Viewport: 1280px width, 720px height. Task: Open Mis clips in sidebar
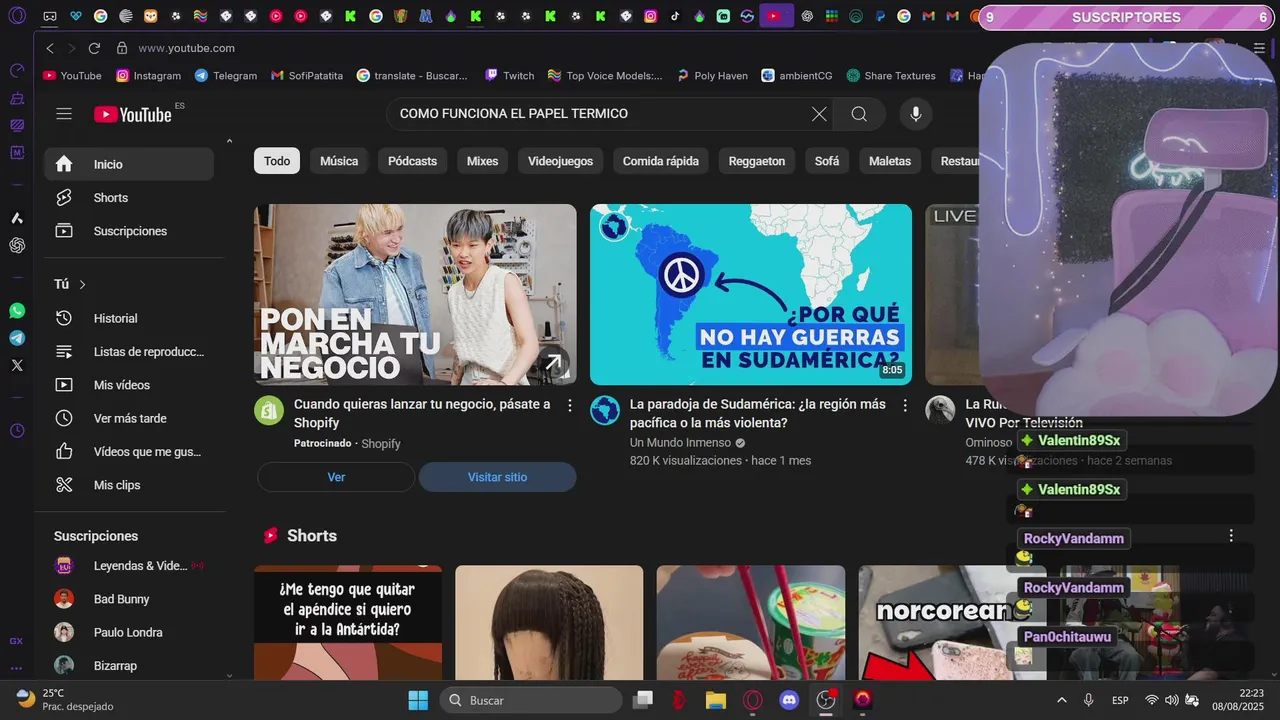[129, 485]
